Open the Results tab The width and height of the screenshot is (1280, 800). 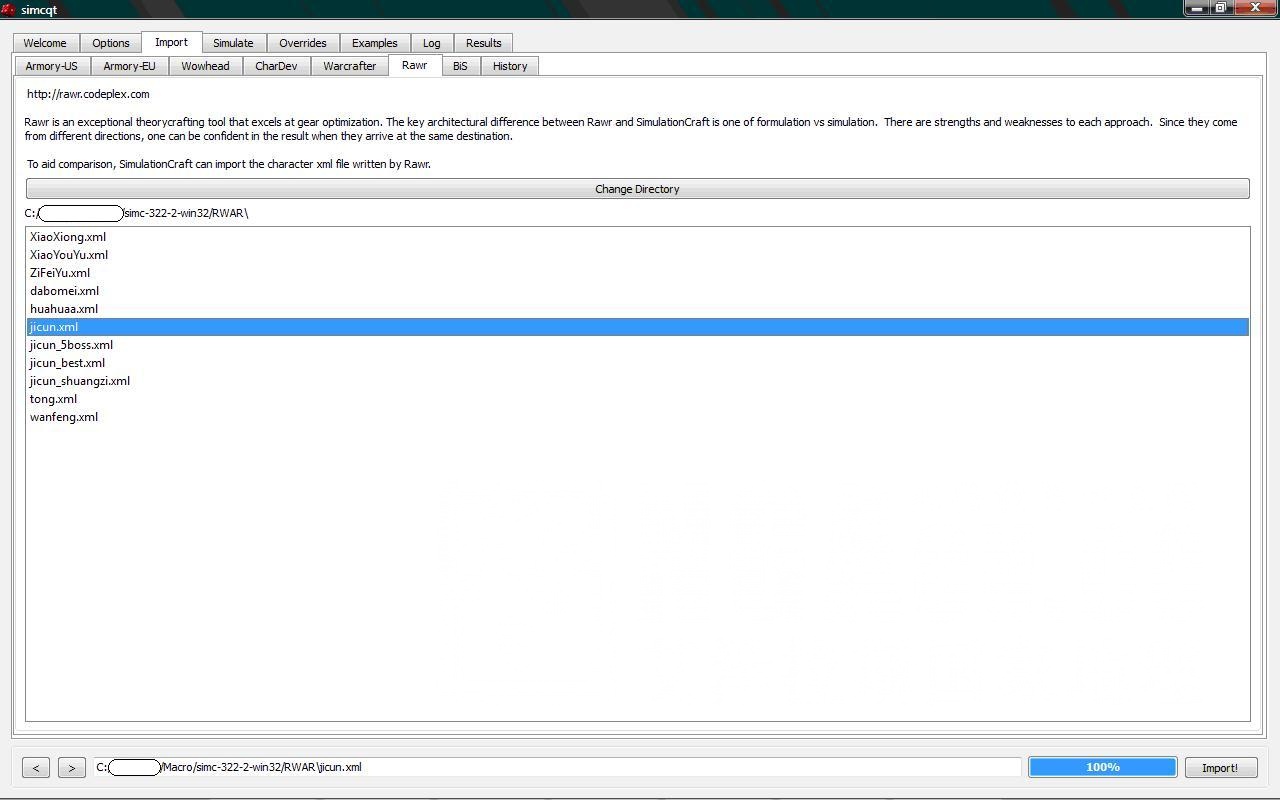[483, 43]
